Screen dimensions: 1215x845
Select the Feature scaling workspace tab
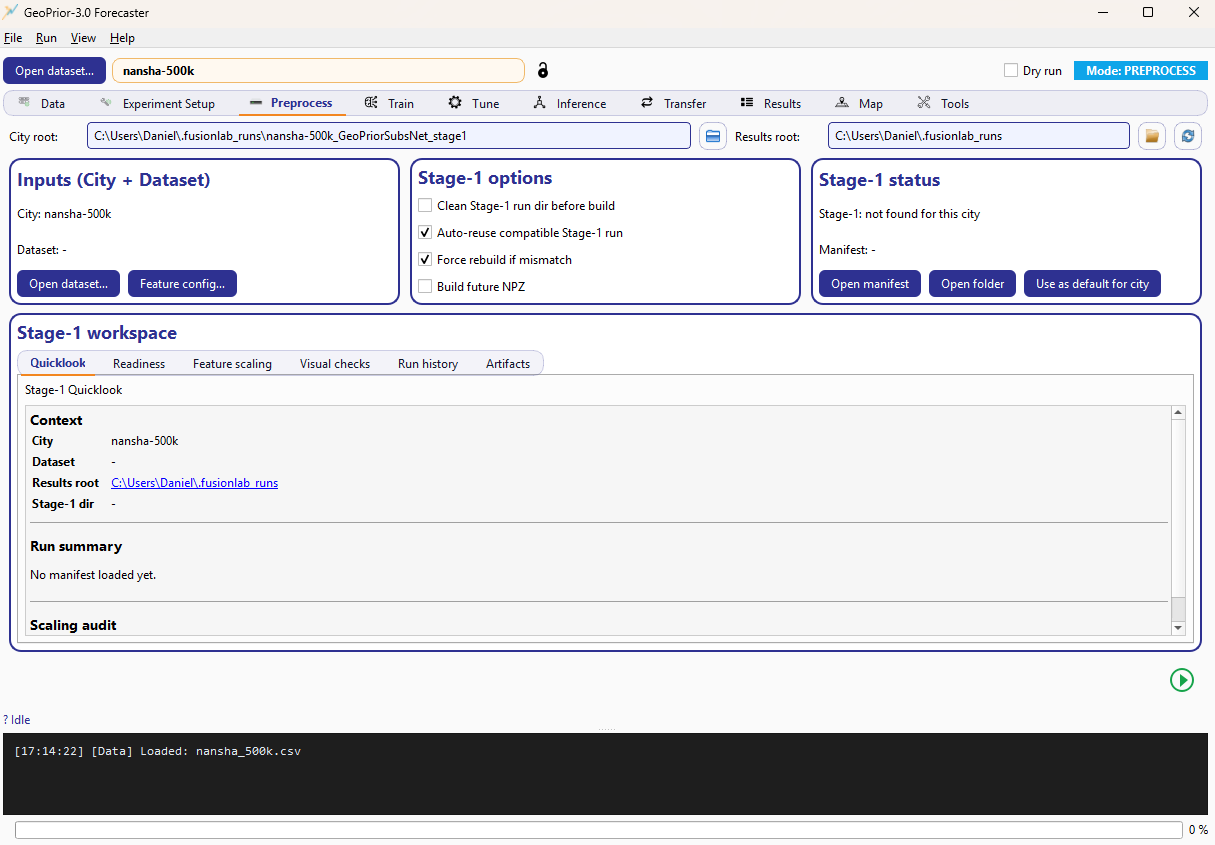click(x=232, y=364)
